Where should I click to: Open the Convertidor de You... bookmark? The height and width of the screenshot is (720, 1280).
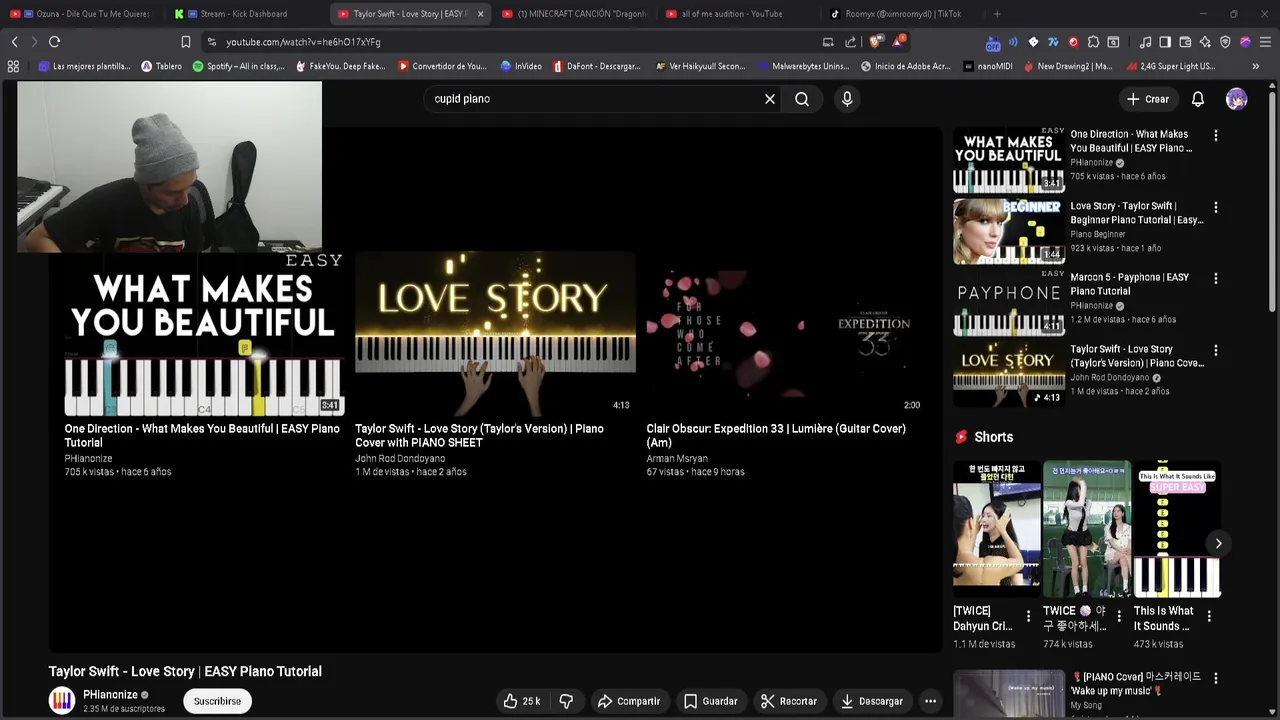coord(442,66)
